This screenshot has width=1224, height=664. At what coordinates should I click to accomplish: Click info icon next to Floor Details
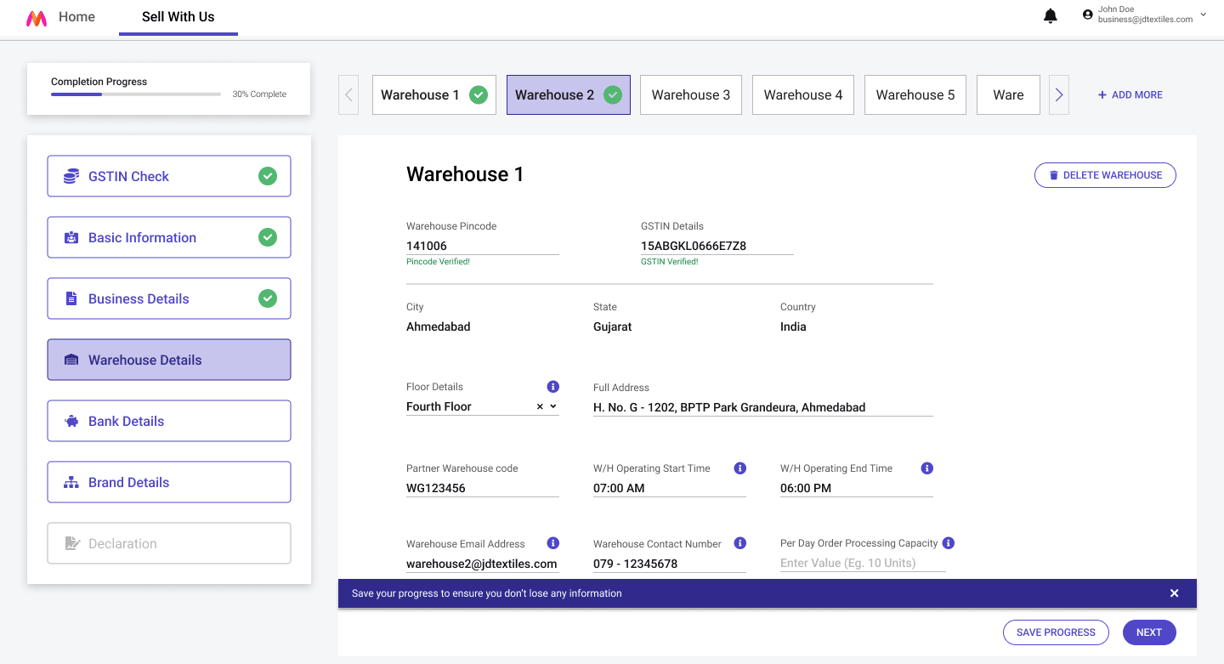pos(553,387)
